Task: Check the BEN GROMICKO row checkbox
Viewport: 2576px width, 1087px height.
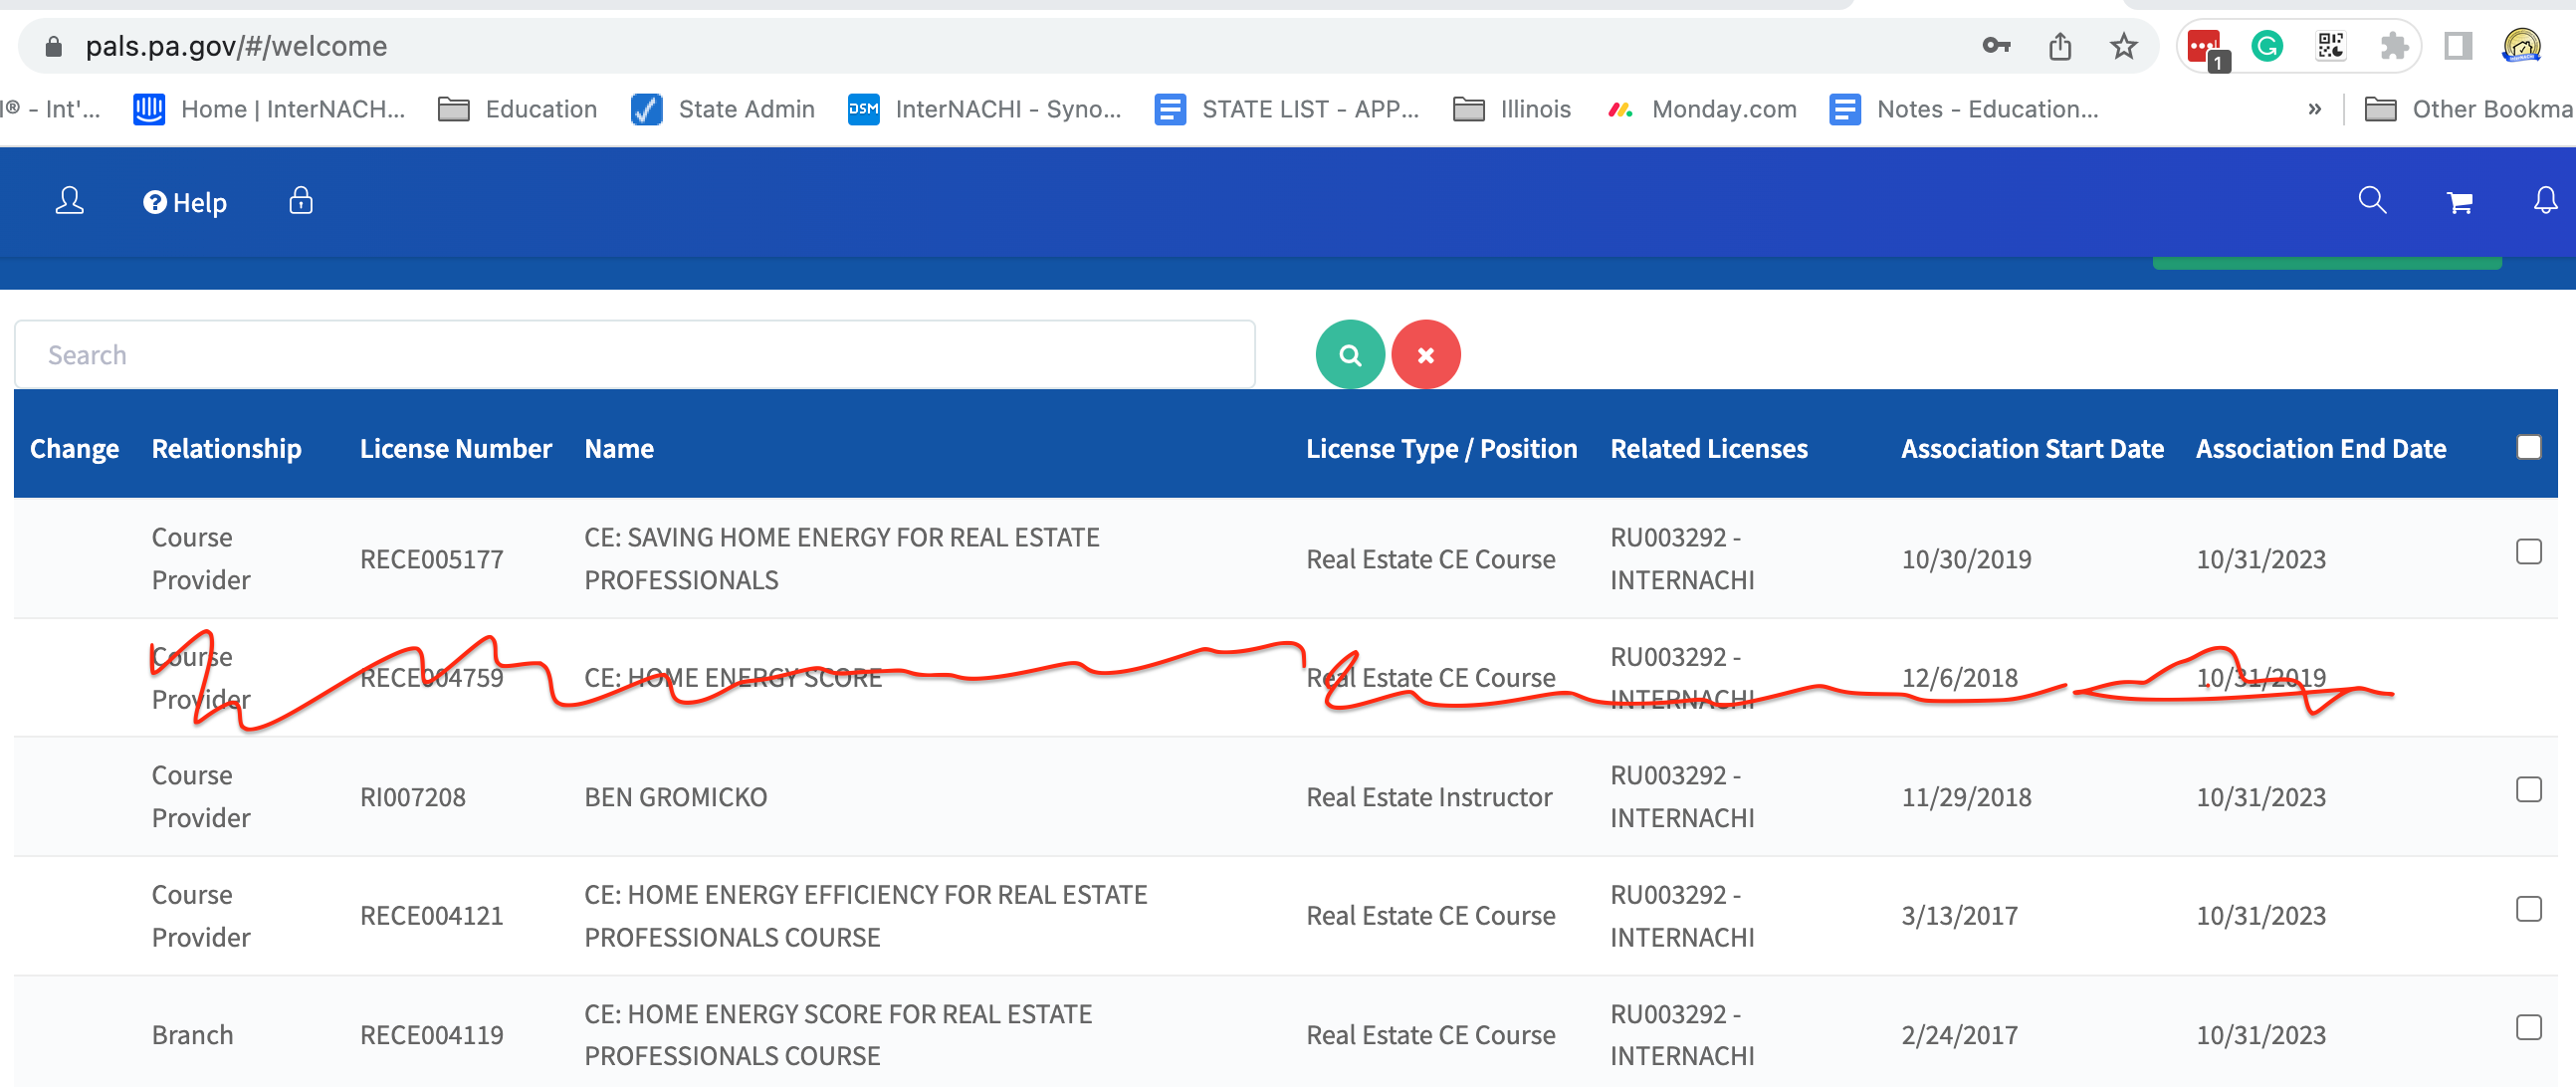Action: point(2528,790)
